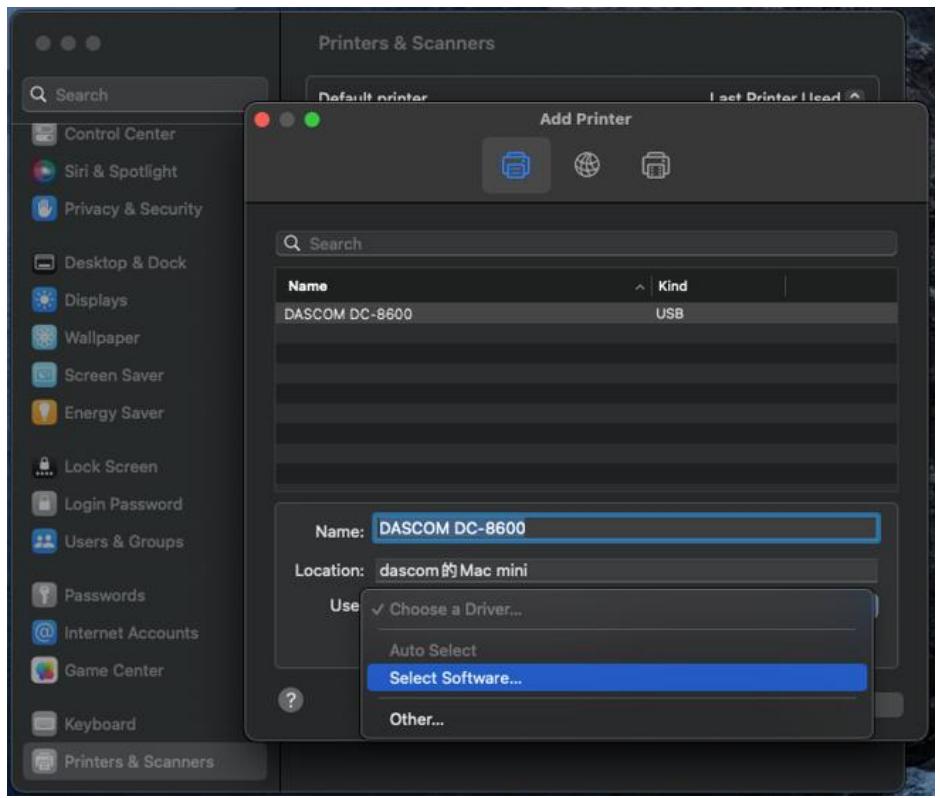The image size is (940, 798).
Task: Click the Add Printer help question mark
Action: click(291, 700)
